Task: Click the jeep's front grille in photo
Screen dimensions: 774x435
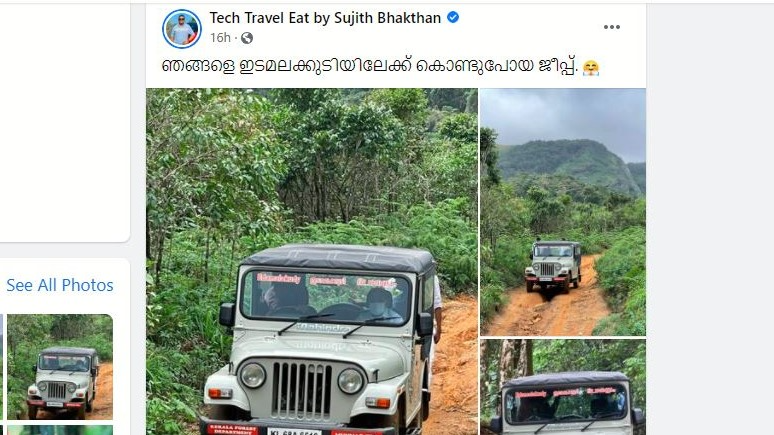Action: pos(302,391)
